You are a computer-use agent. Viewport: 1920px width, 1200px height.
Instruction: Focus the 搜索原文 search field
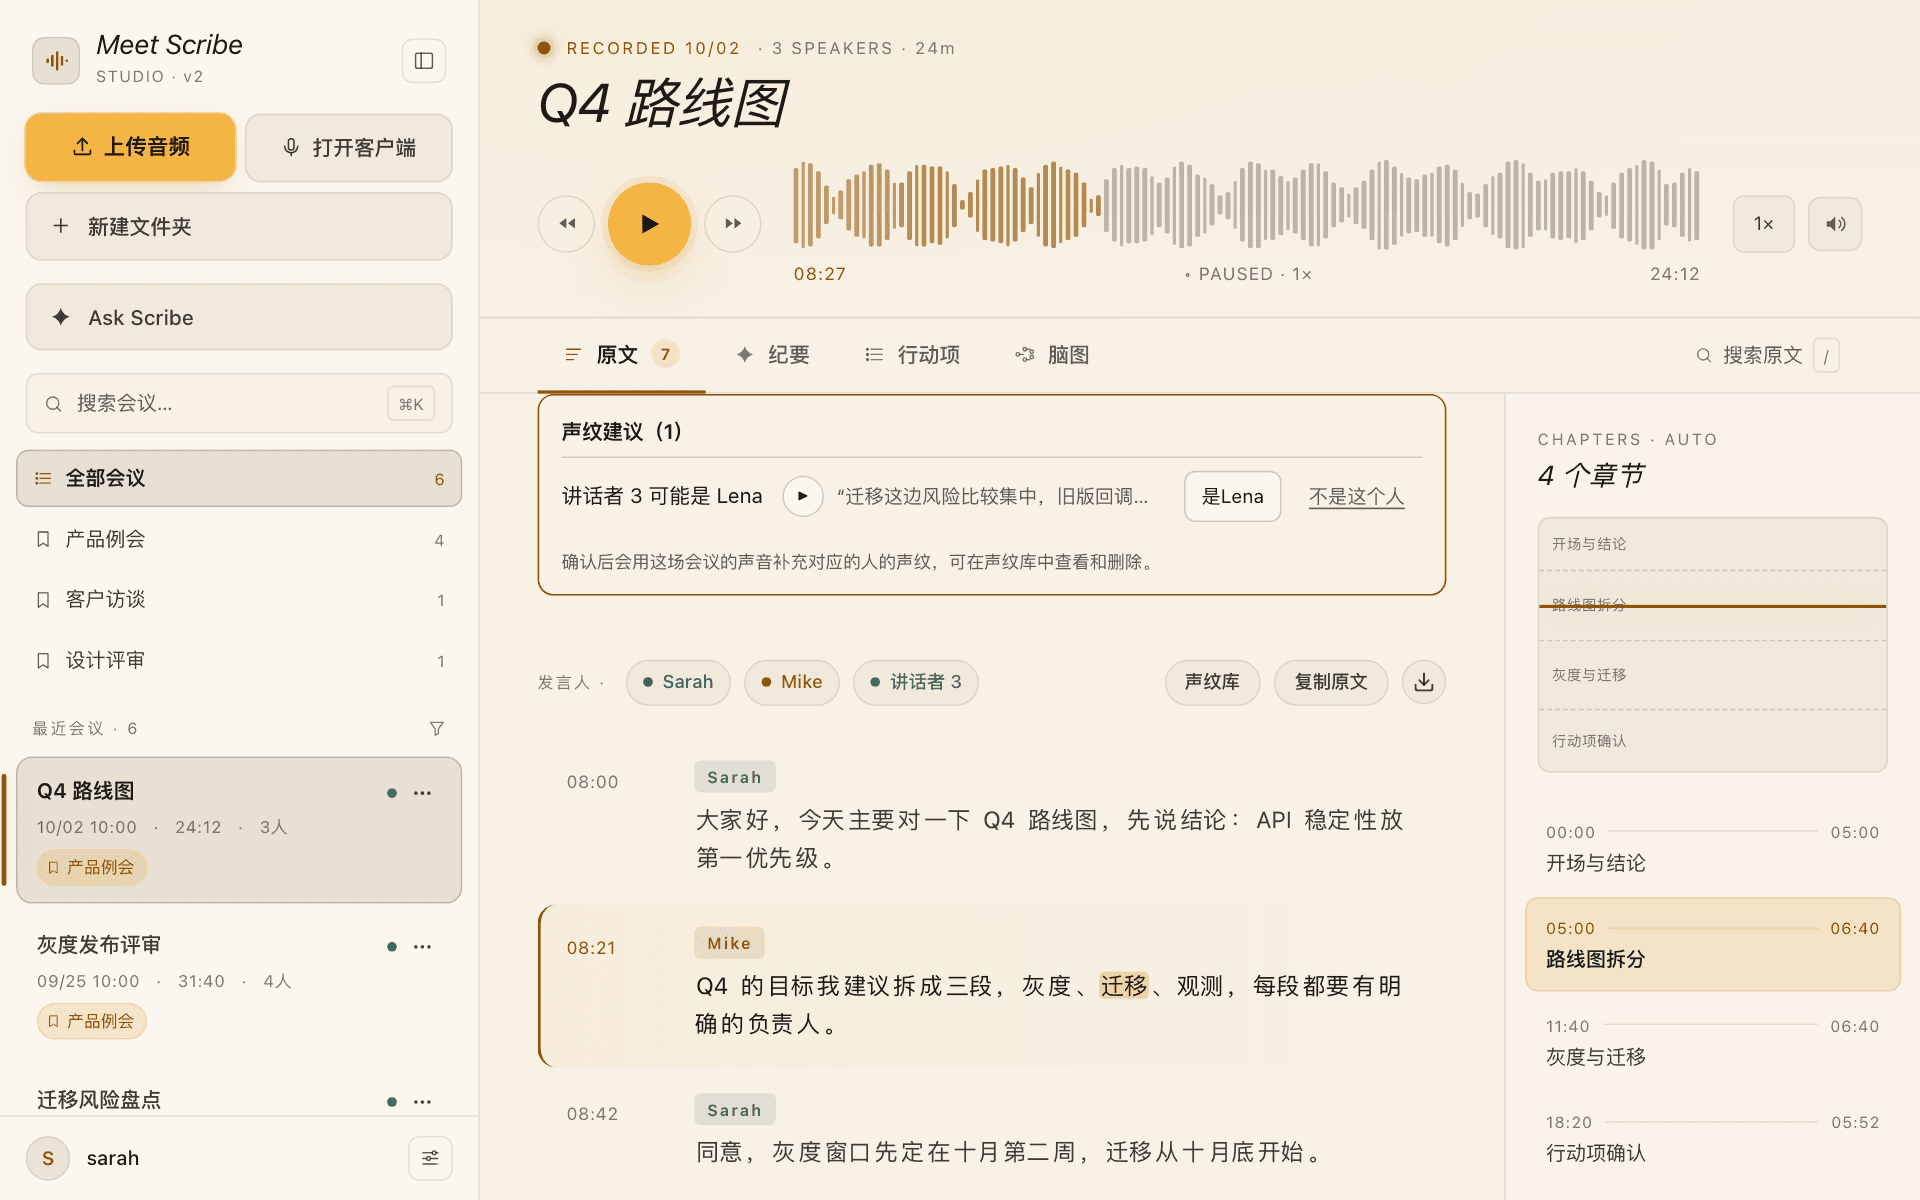tap(1766, 355)
